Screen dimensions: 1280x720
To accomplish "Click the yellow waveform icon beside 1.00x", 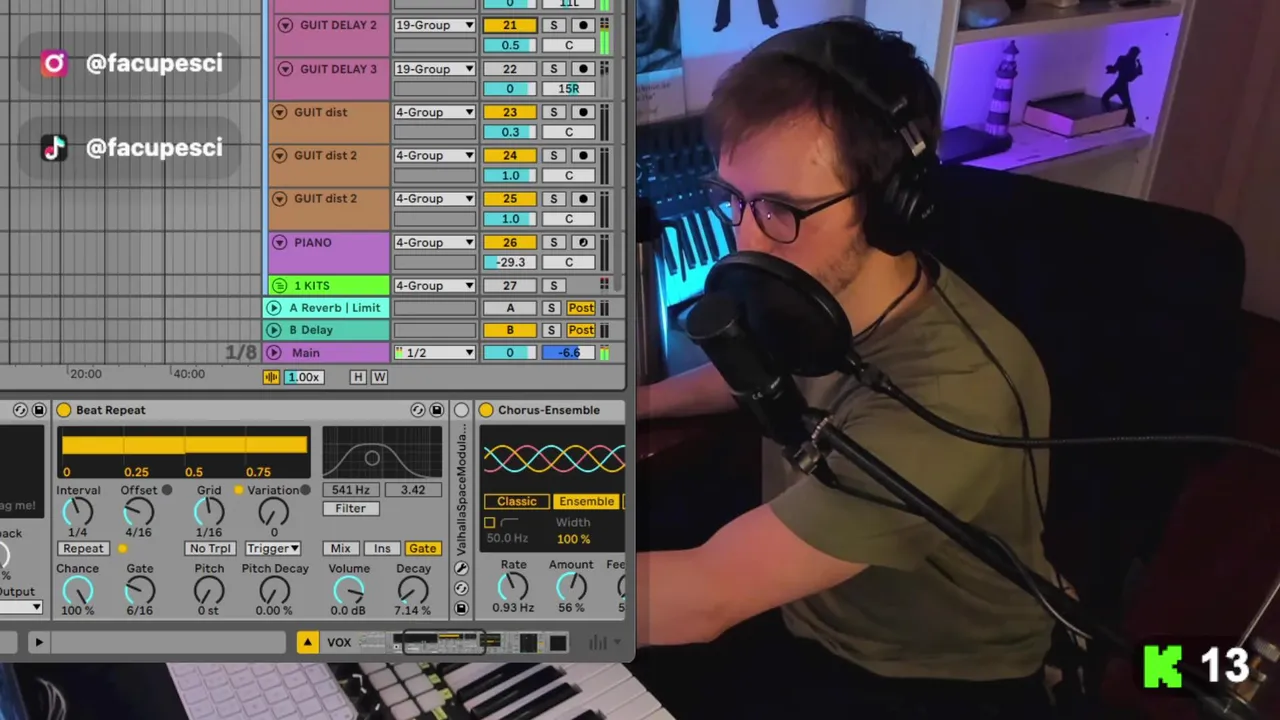I will click(x=271, y=377).
